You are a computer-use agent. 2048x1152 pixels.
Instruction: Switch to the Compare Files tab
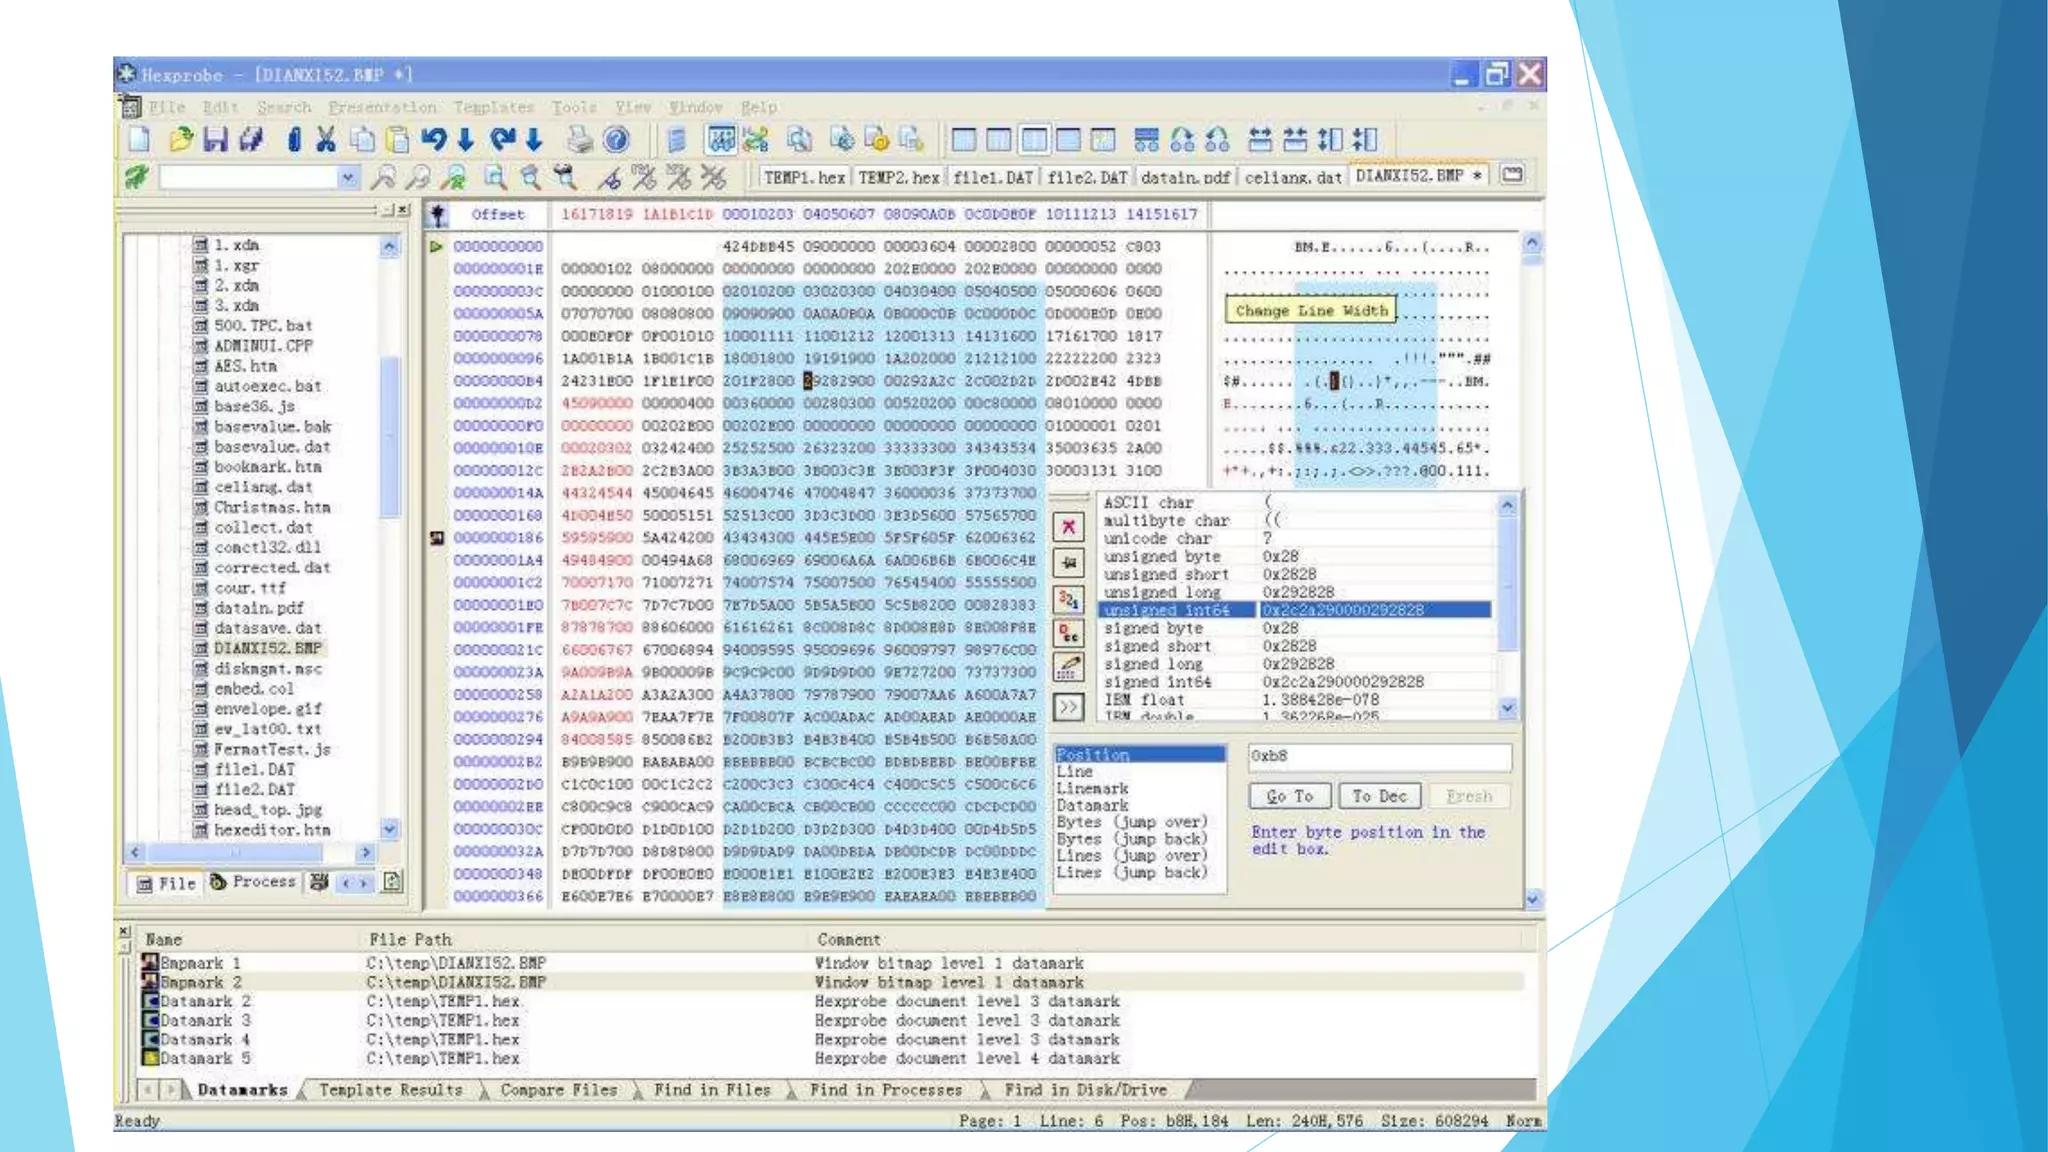coord(558,1090)
